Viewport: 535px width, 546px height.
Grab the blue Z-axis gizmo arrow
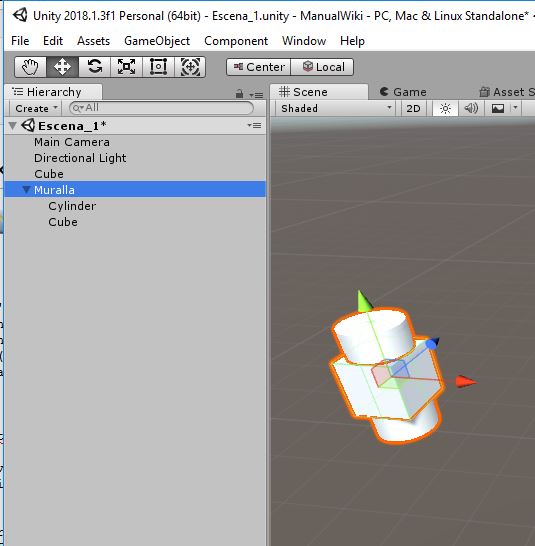432,343
